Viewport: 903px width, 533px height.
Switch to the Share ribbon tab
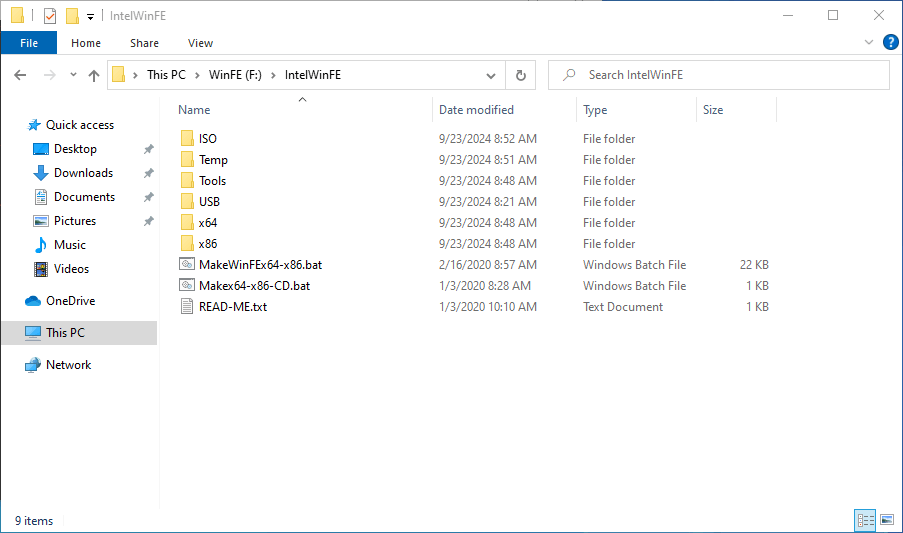(144, 43)
